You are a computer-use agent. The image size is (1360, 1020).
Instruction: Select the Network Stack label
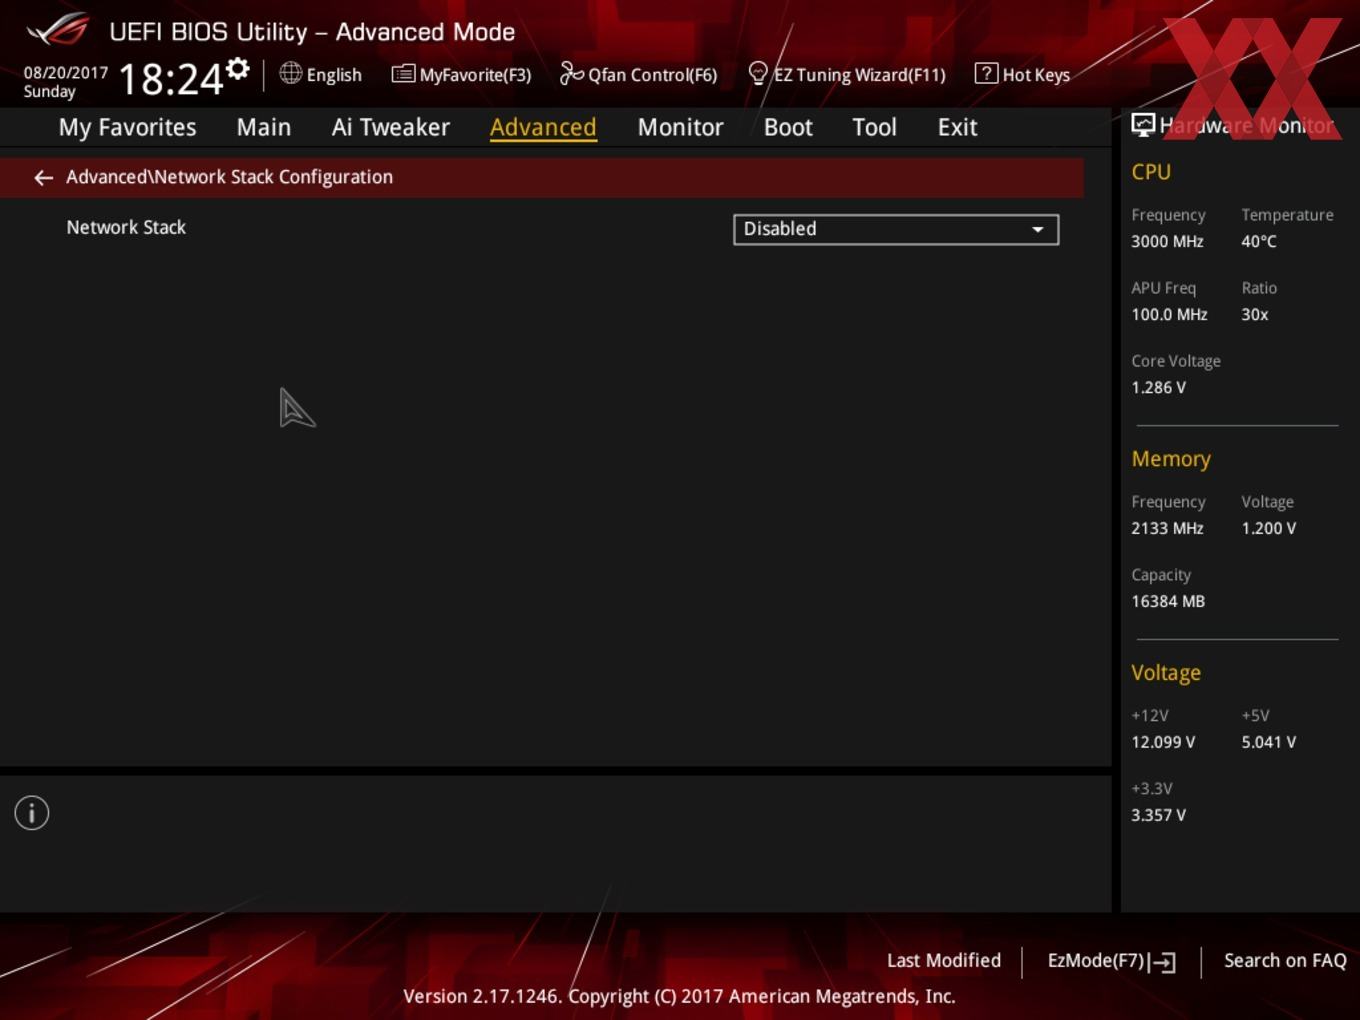pyautogui.click(x=126, y=227)
